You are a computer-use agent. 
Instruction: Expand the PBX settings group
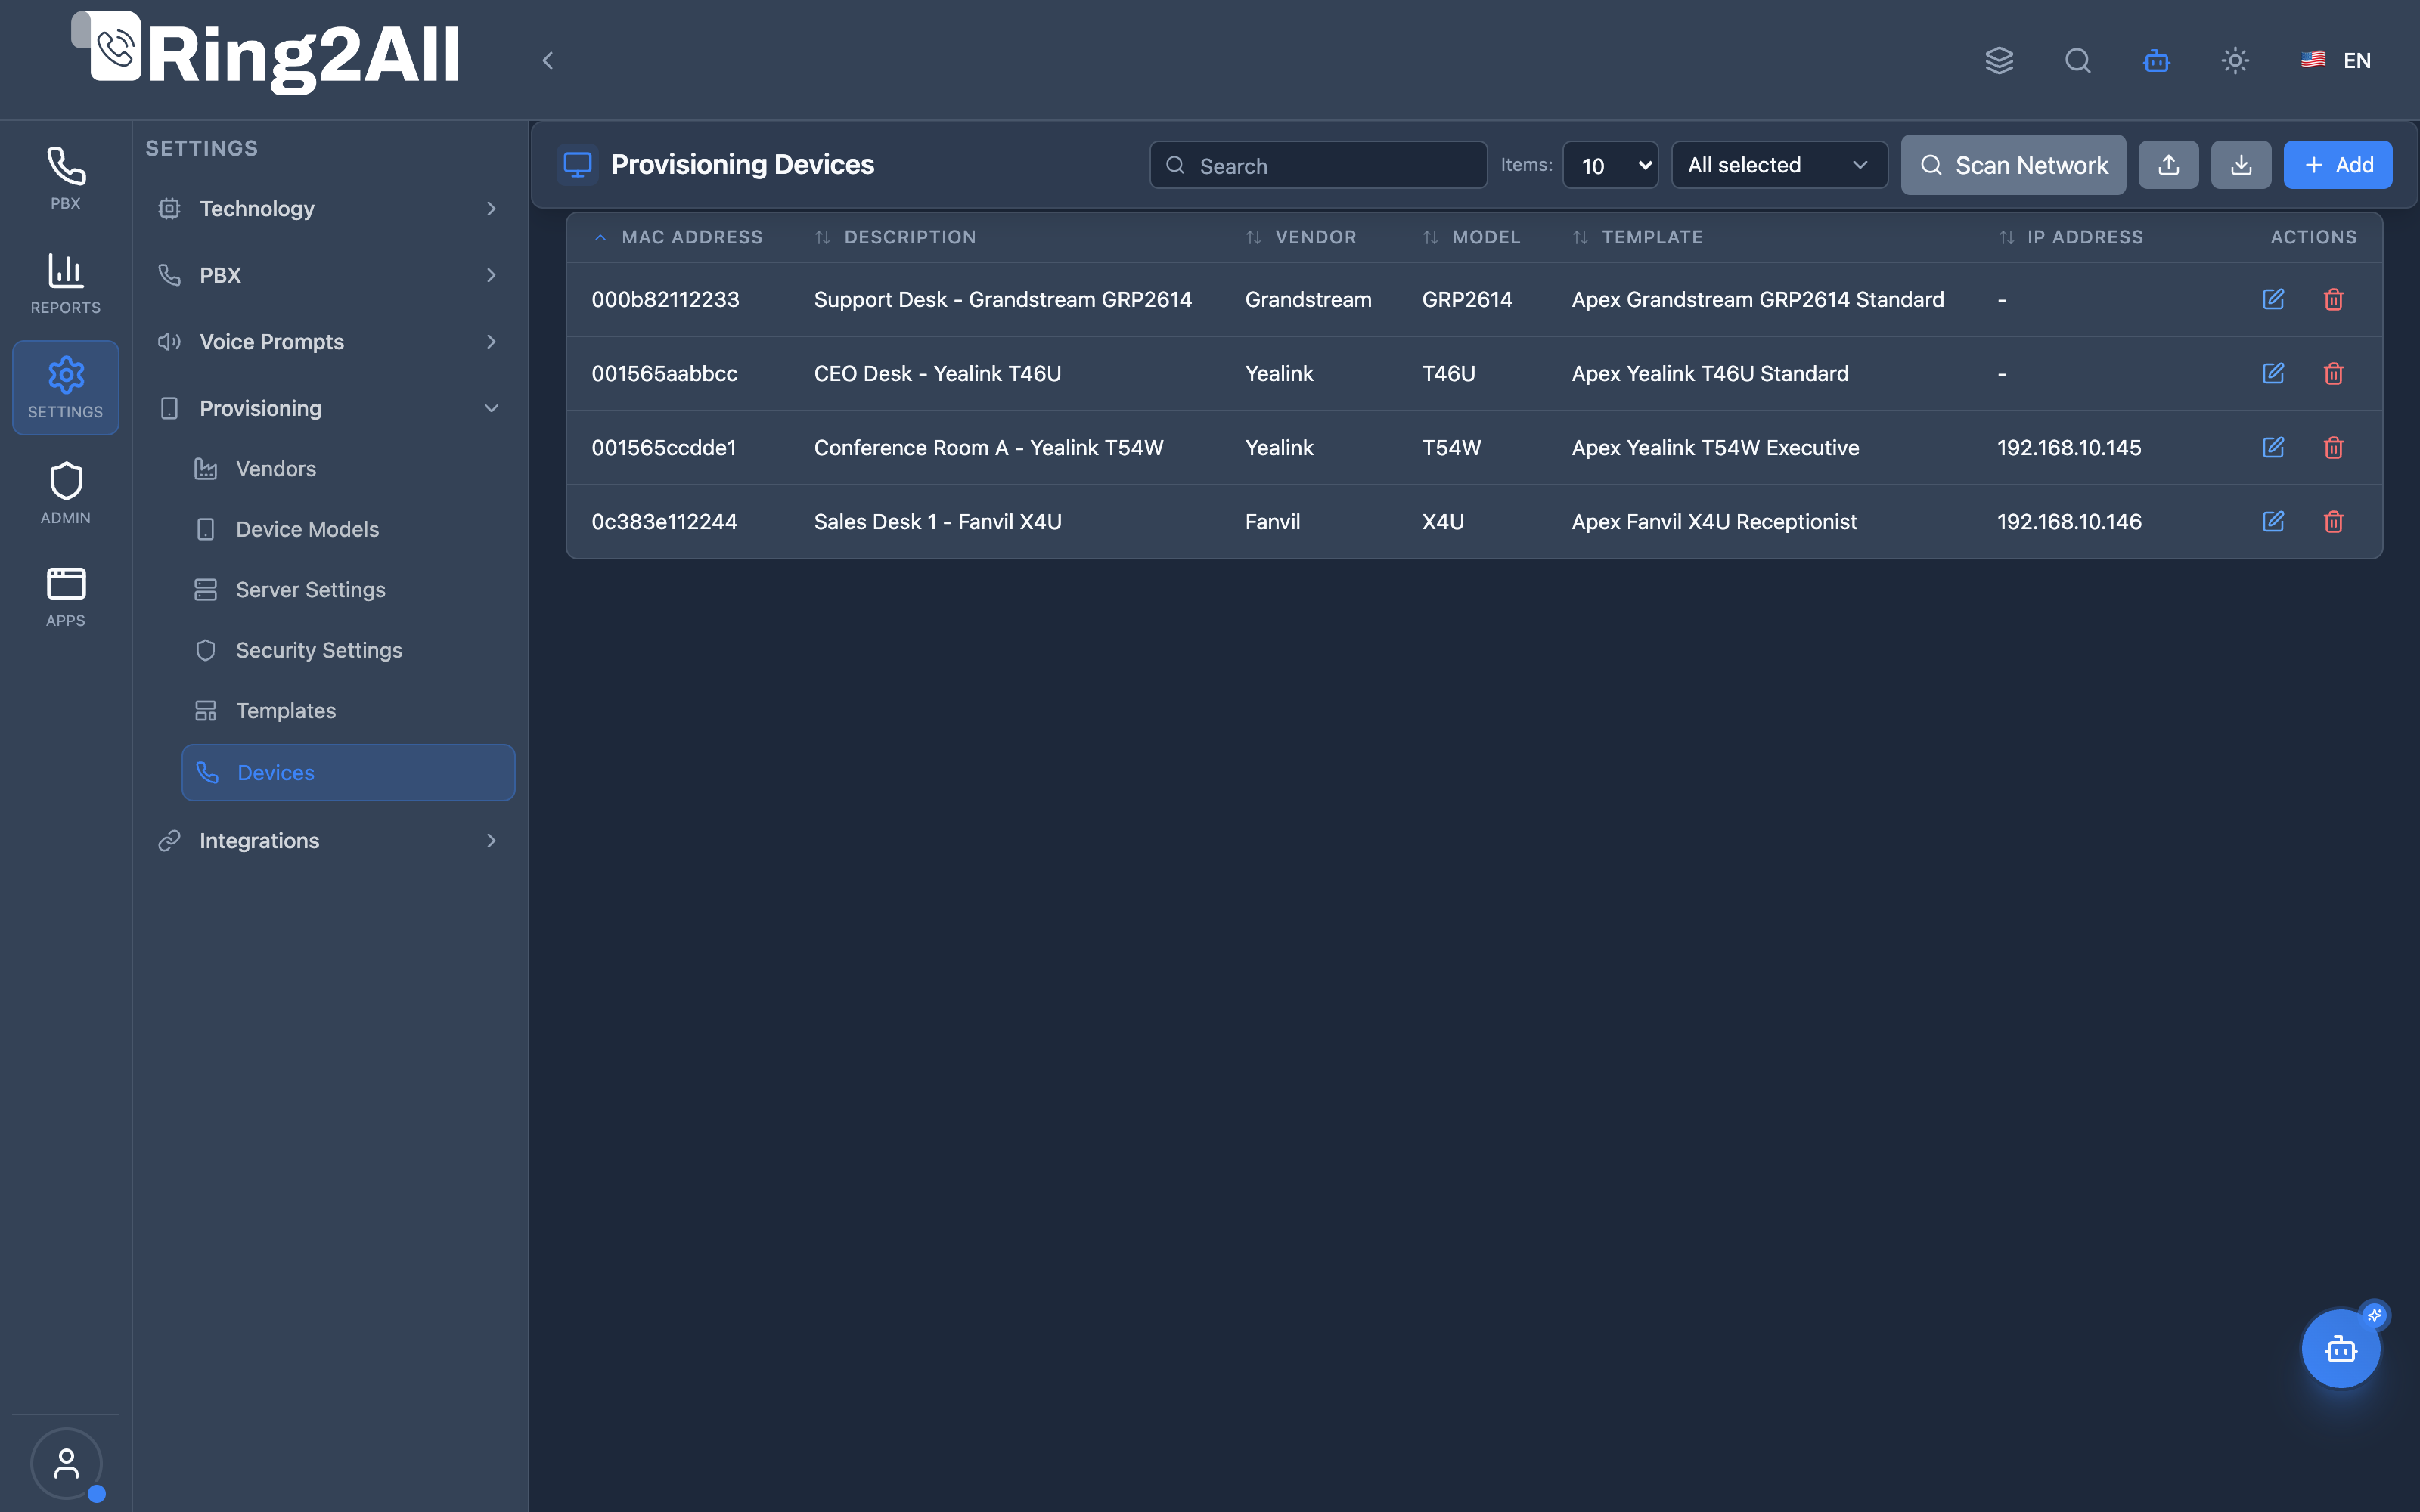coord(328,275)
